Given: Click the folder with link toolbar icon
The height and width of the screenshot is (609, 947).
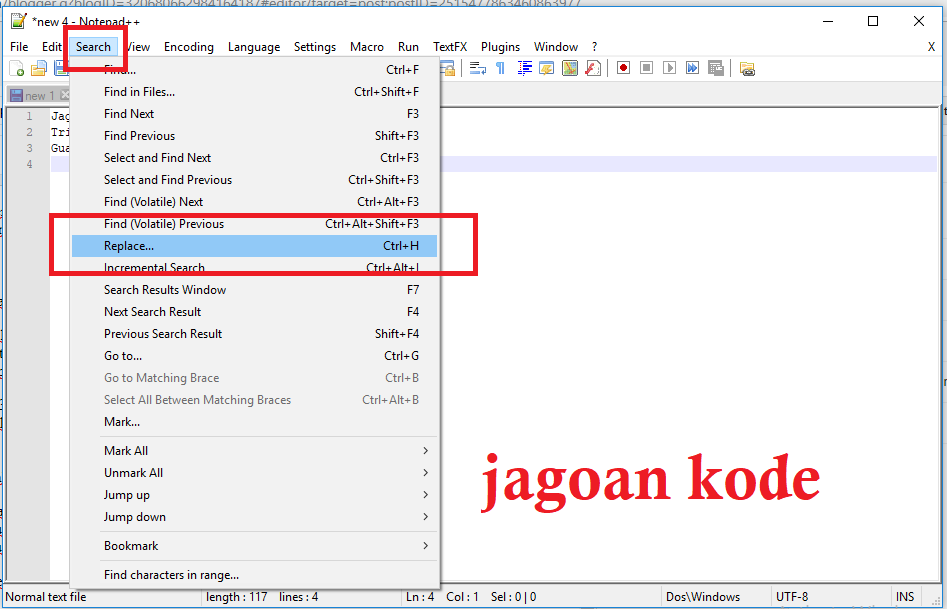Looking at the screenshot, I should click(x=747, y=69).
